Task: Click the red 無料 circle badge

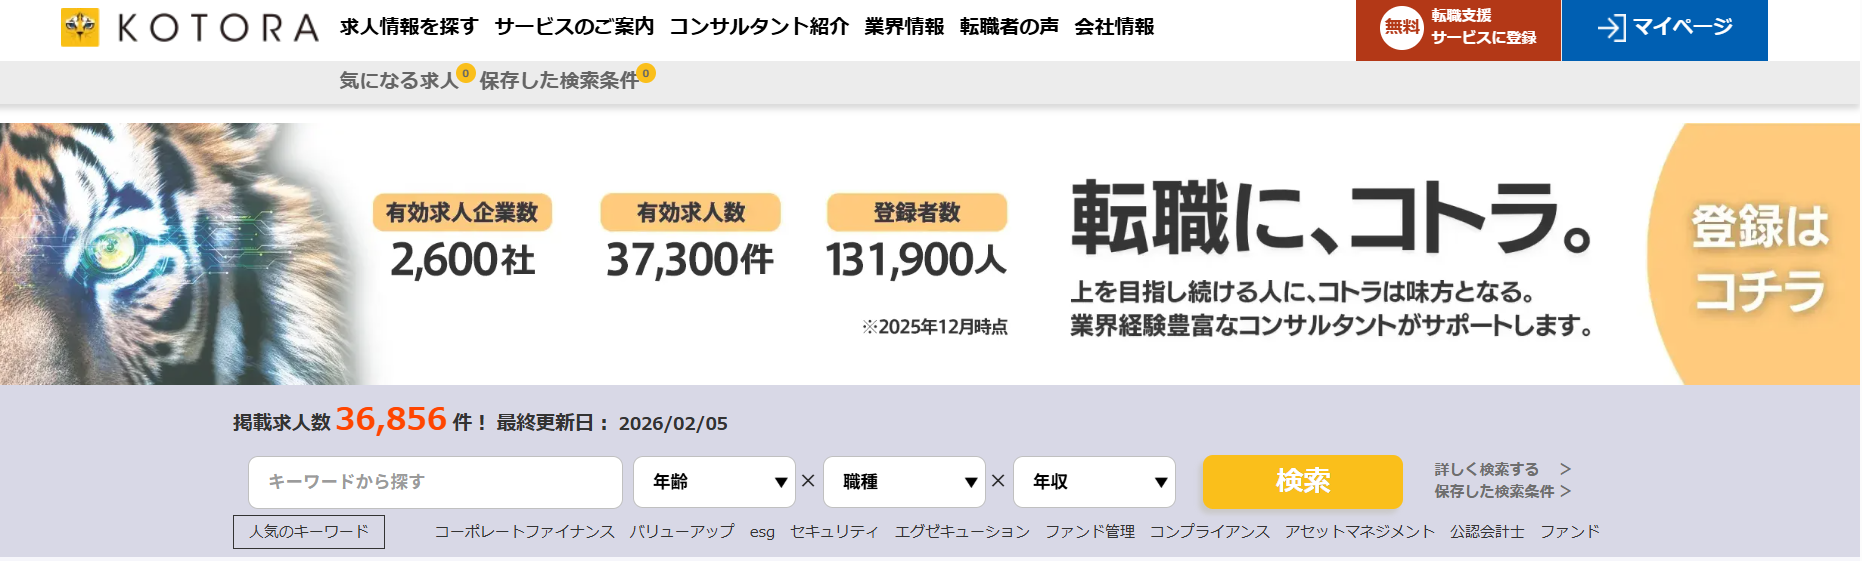Action: [x=1401, y=28]
